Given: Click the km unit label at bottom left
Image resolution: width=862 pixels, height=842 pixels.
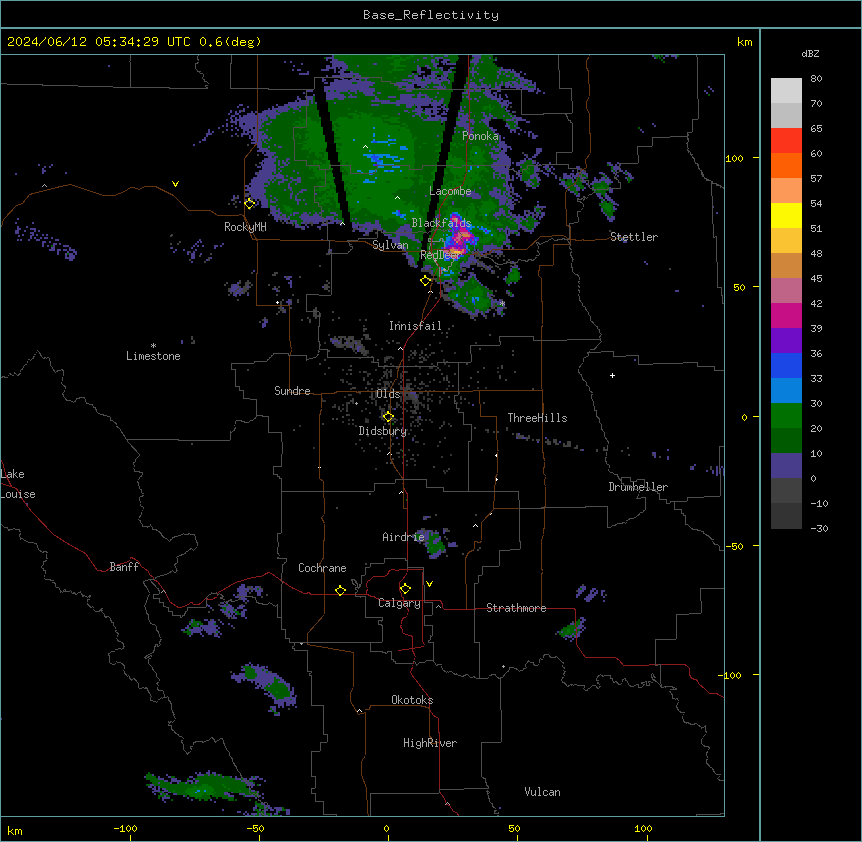Looking at the screenshot, I should [15, 831].
